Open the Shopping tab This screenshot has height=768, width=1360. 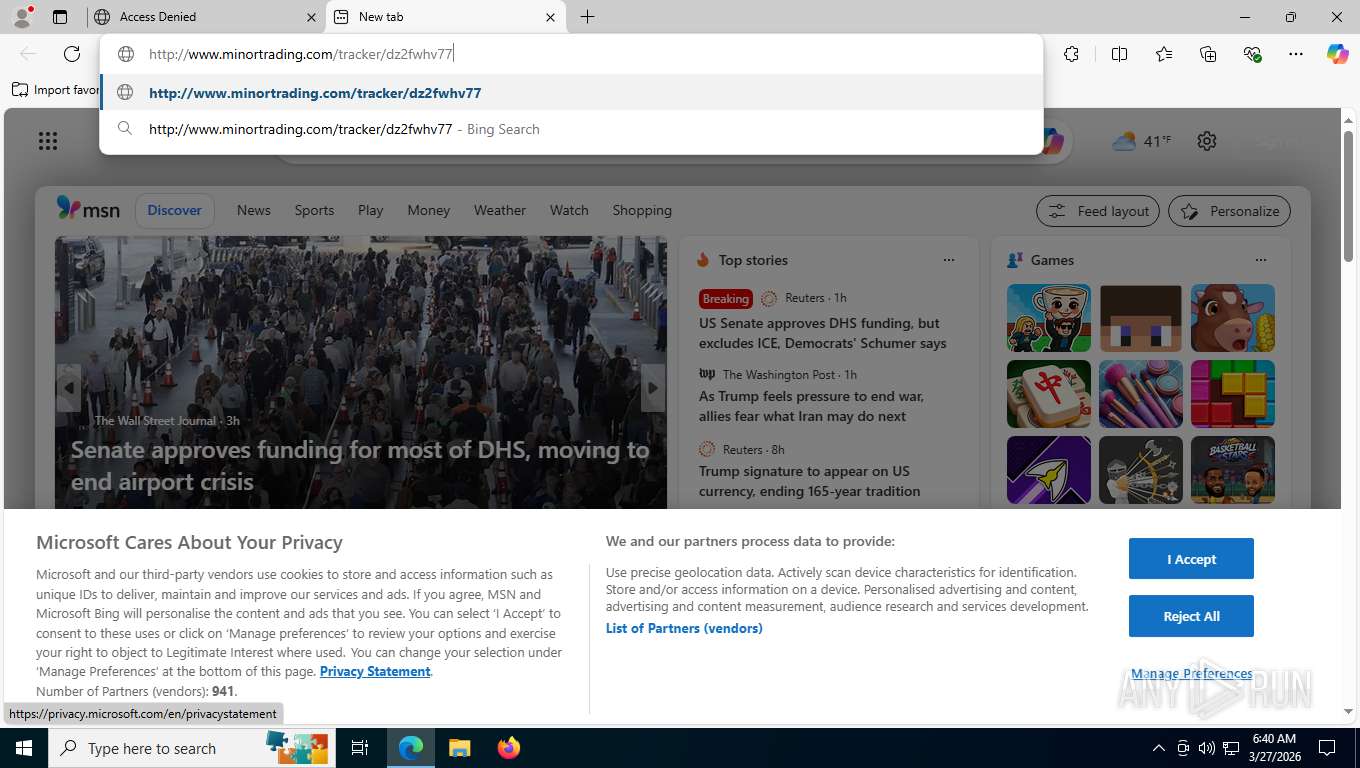[x=642, y=210]
